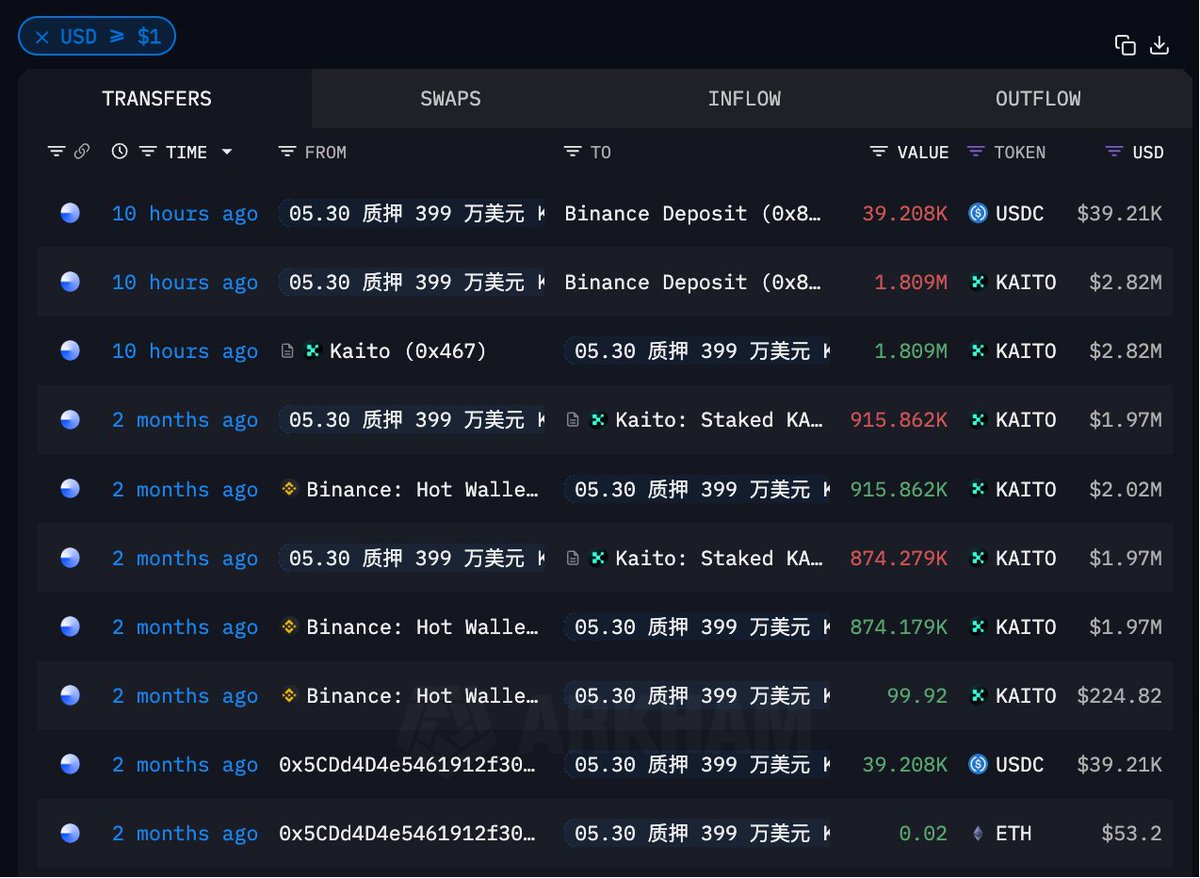The image size is (1200, 878).
Task: Click the link icon in the table header
Action: 82,152
